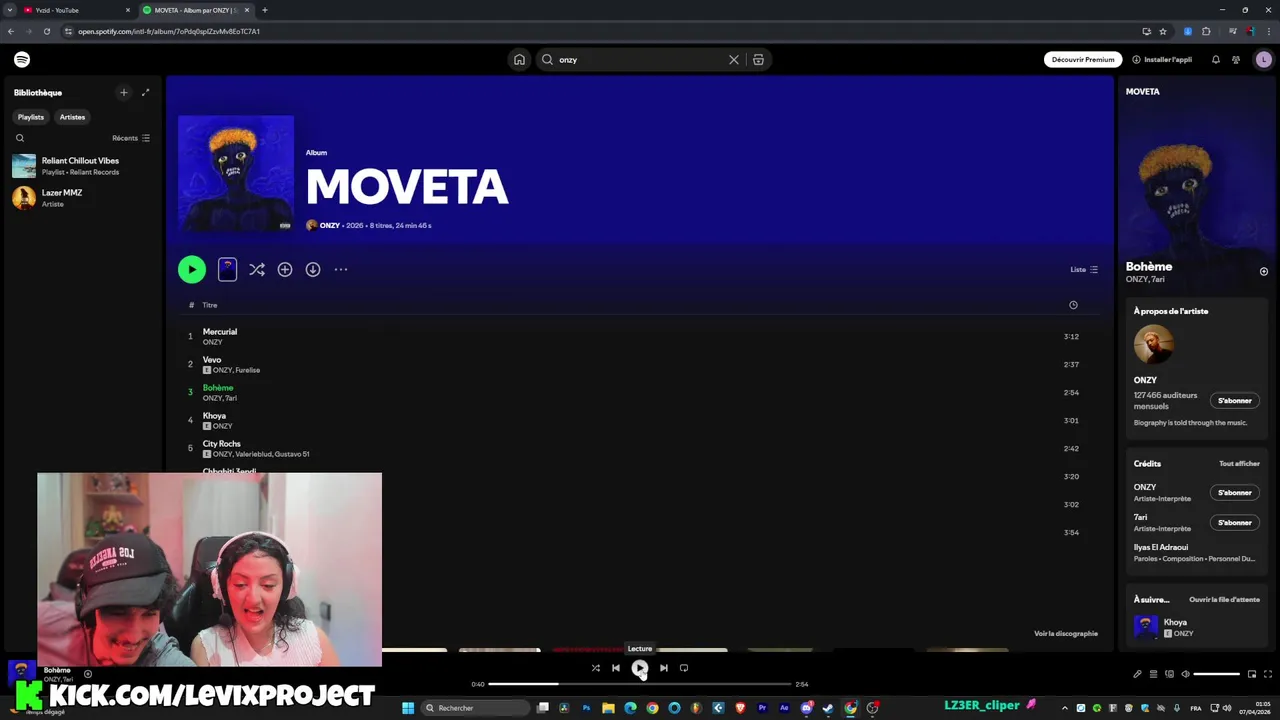Open the user profile avatar menu
The image size is (1280, 720).
click(x=1263, y=60)
